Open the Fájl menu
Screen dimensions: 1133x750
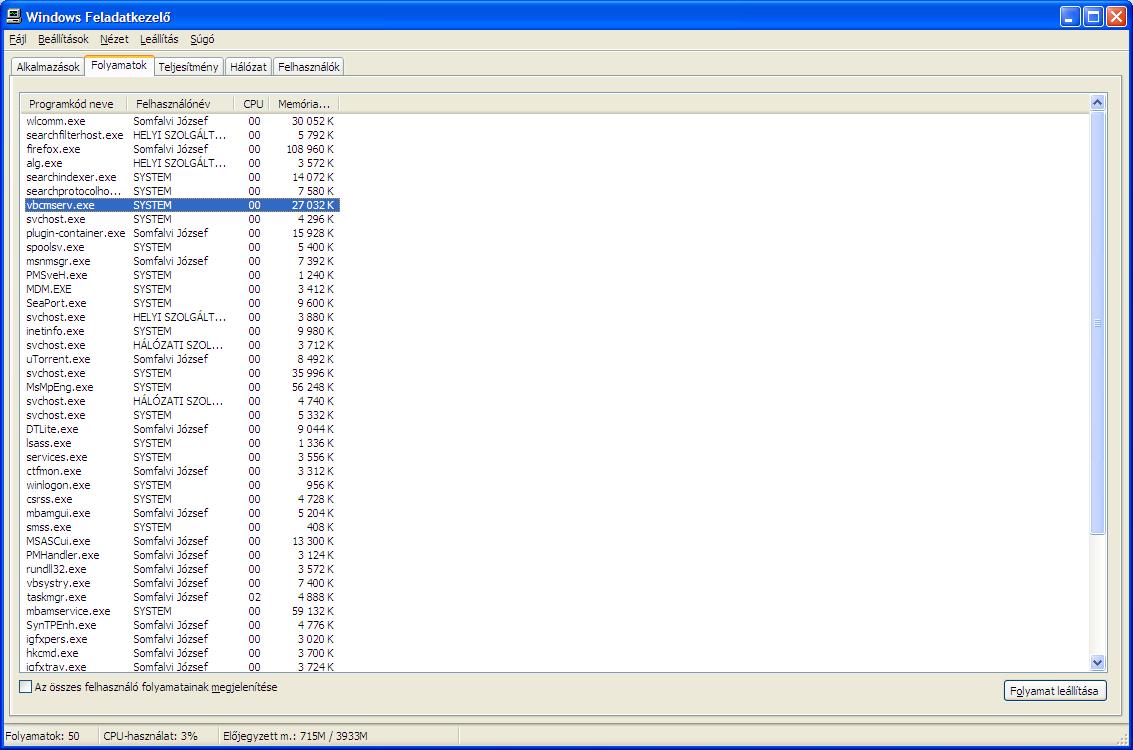coord(17,39)
